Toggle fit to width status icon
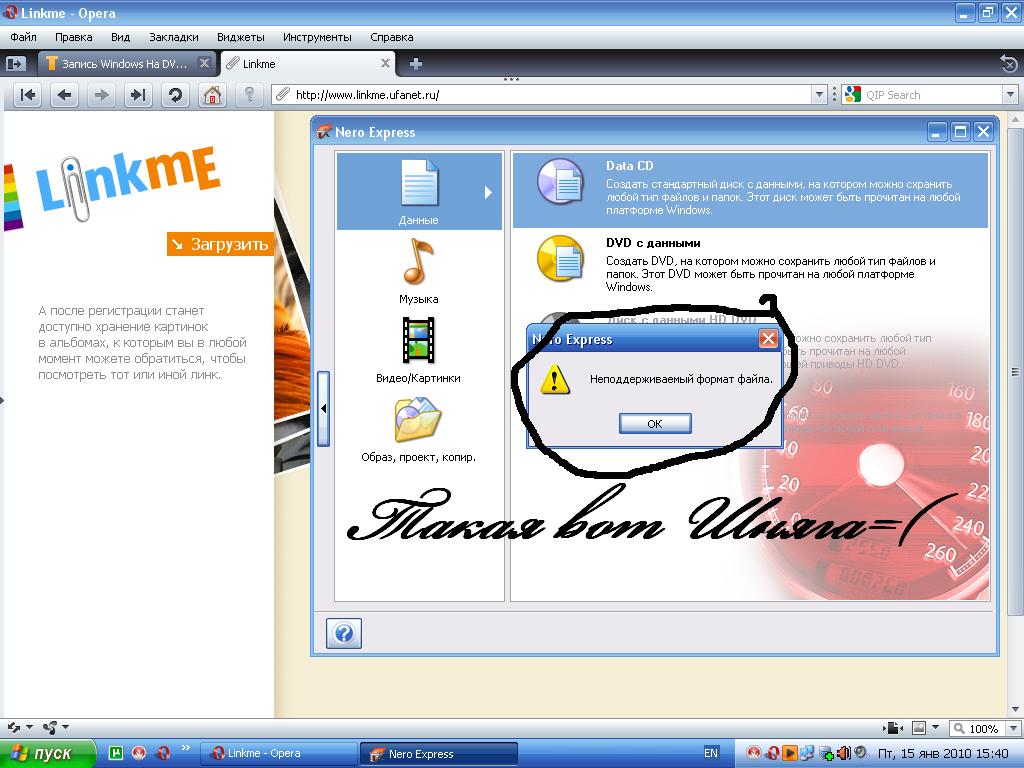Image resolution: width=1024 pixels, height=768 pixels. pos(893,728)
